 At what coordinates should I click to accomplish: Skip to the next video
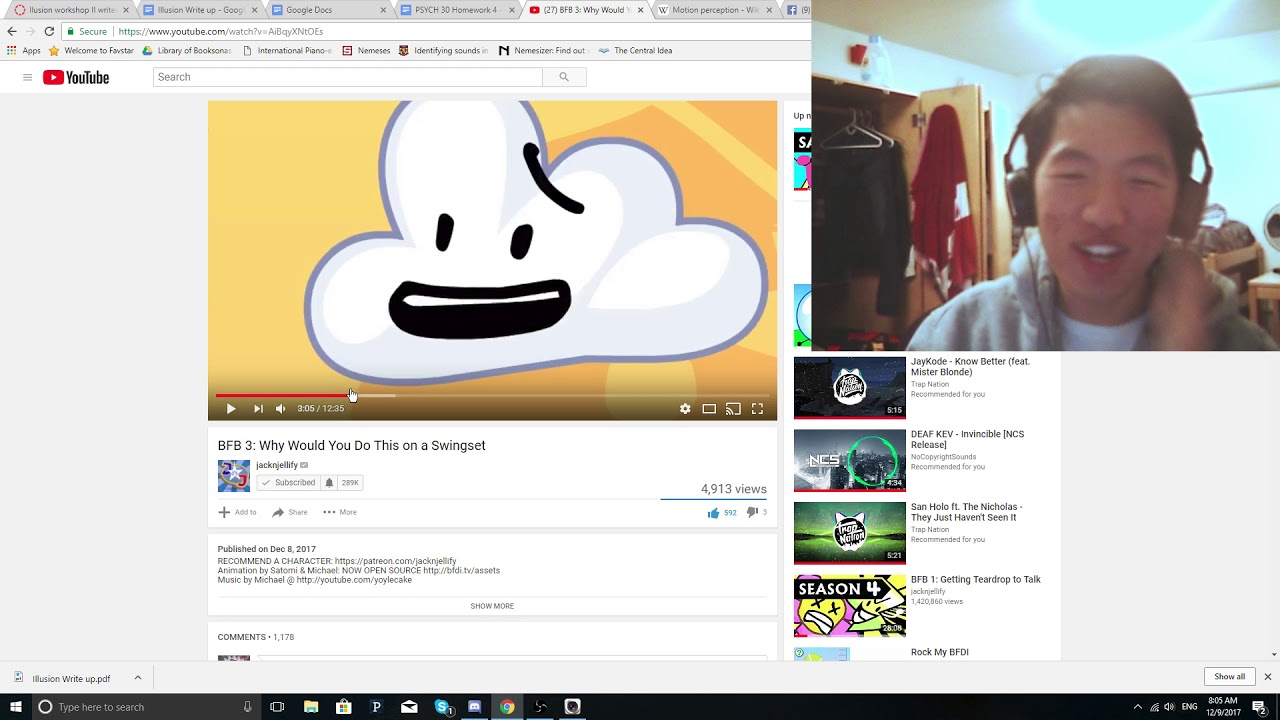point(258,408)
